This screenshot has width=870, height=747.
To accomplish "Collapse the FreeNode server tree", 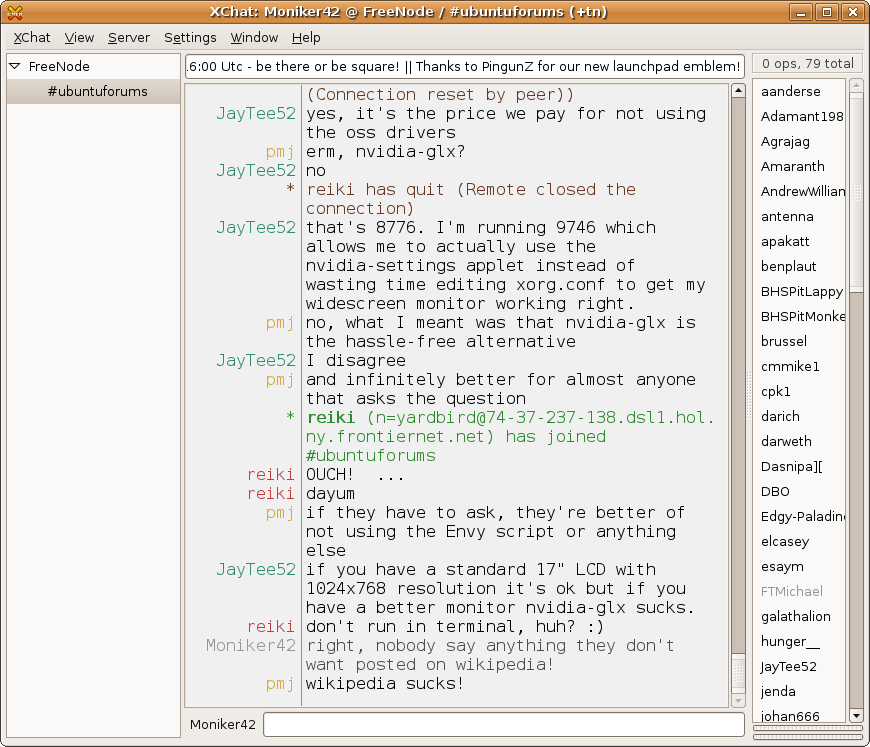I will click(x=15, y=67).
